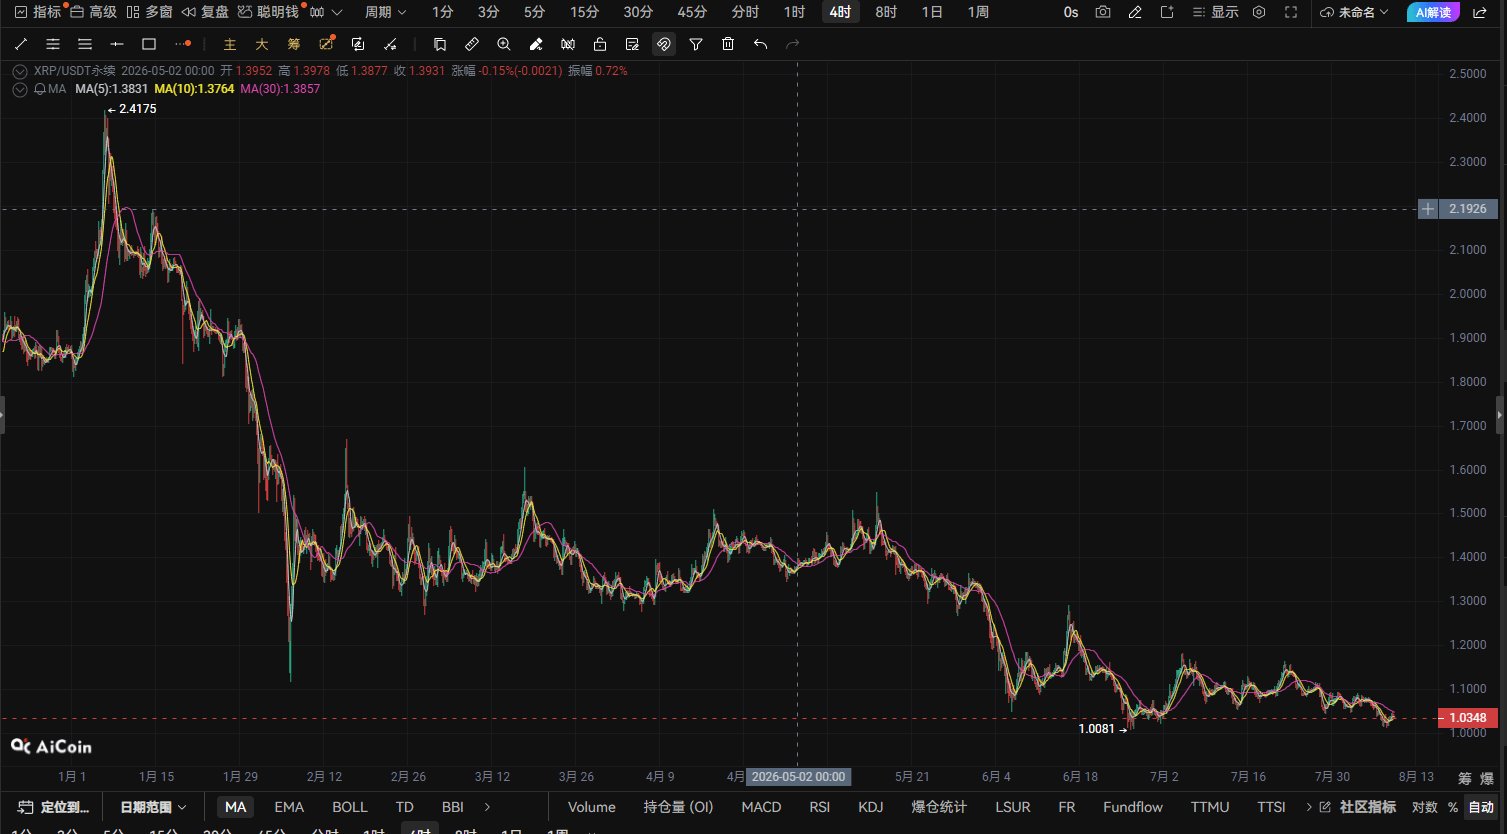Enter fullscreen chart mode
The width and height of the screenshot is (1507, 834).
[1291, 12]
